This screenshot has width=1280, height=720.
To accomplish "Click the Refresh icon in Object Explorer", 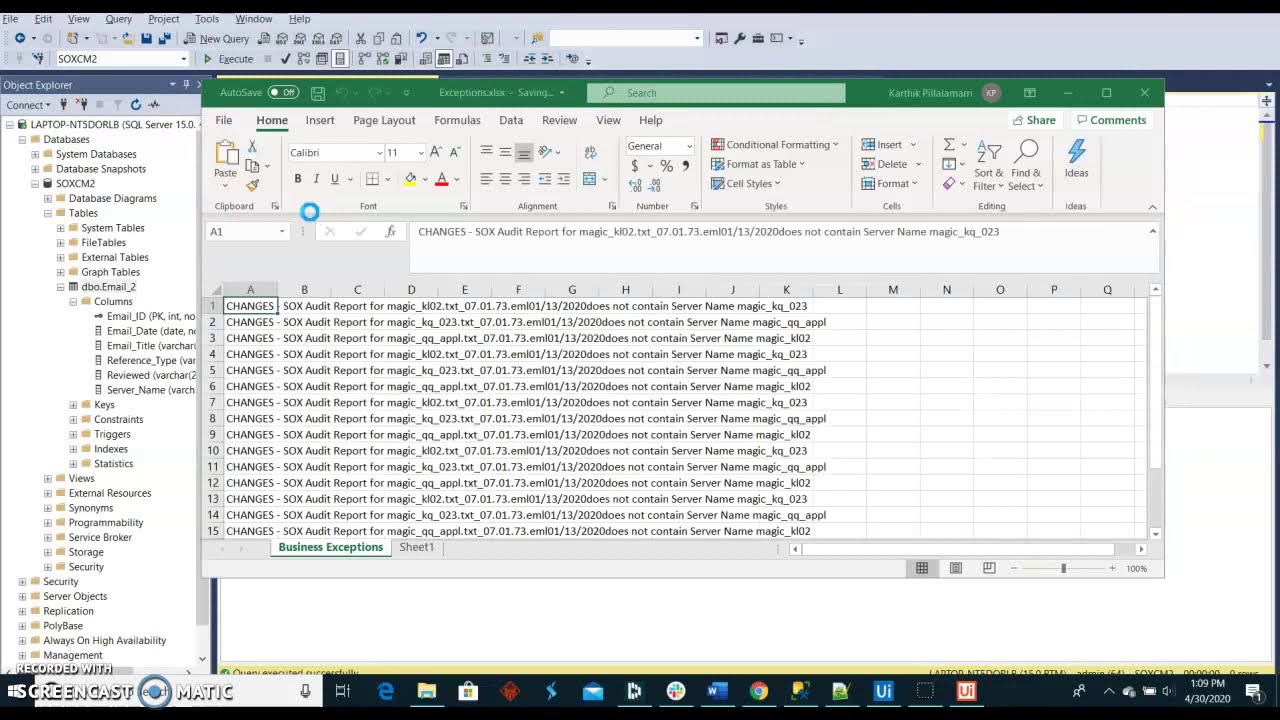I will coord(135,105).
